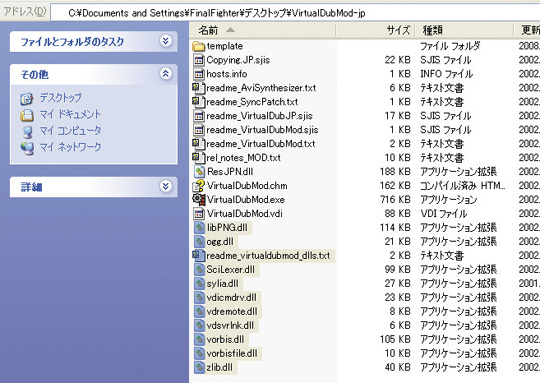Select the rel_notes_MOD.txt icon
The image size is (540, 383).
(199, 158)
